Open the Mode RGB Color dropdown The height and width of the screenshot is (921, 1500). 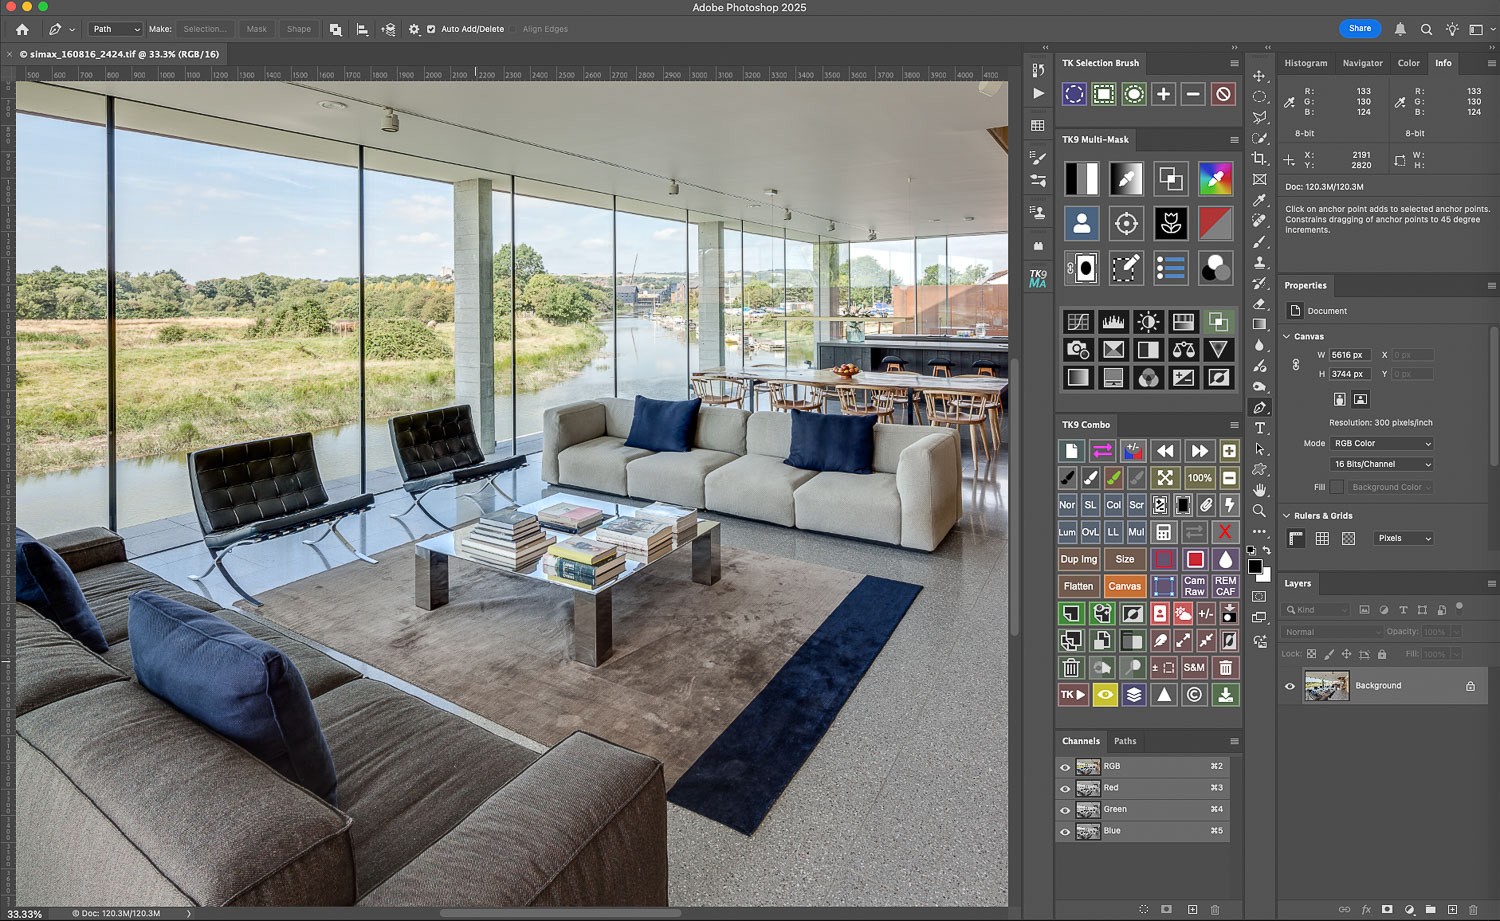(1382, 443)
